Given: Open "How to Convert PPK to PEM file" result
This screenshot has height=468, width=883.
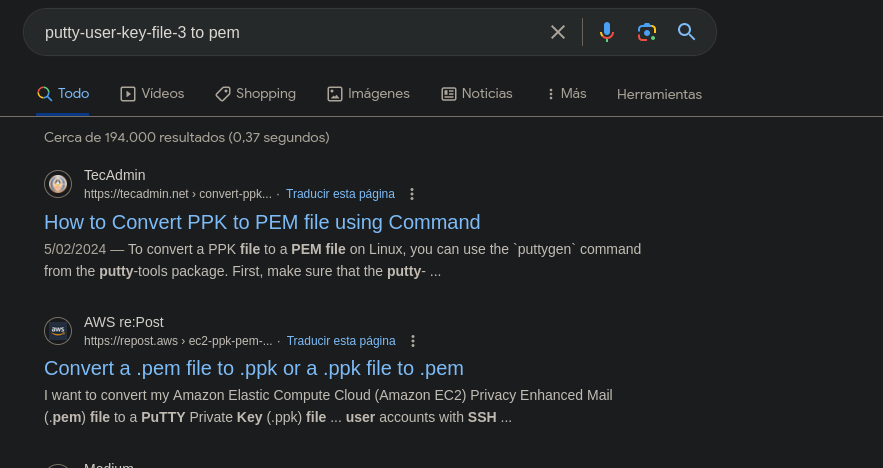Looking at the screenshot, I should pos(262,222).
